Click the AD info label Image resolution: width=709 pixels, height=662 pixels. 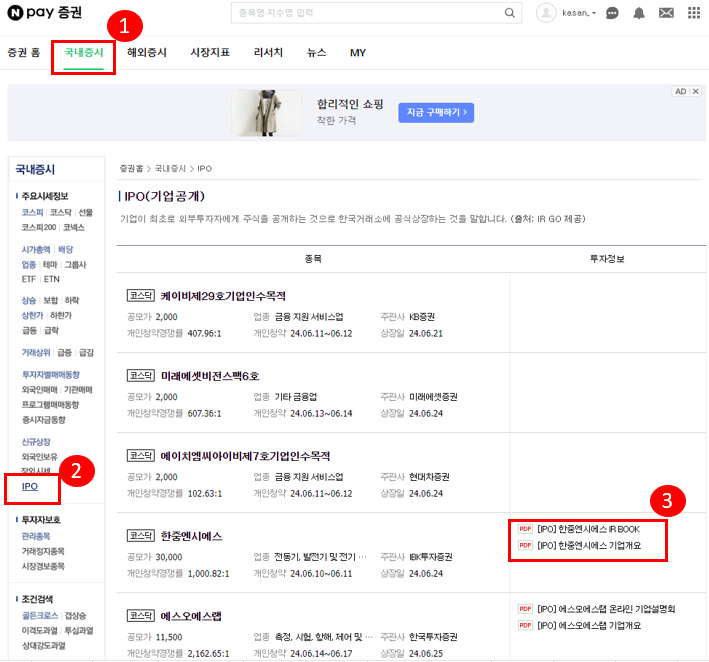(681, 91)
